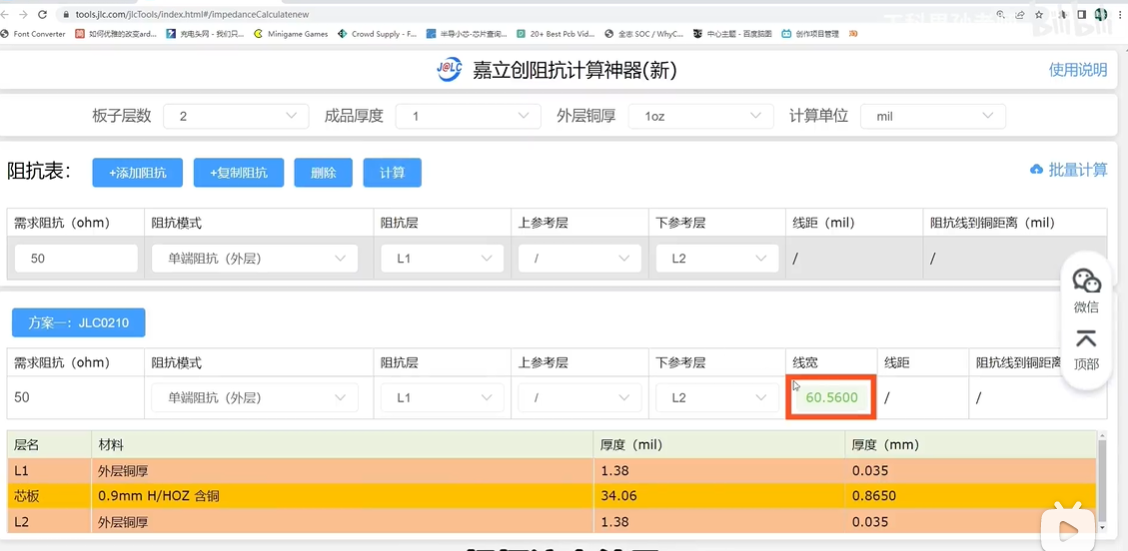Click the +复制阻抗 button

[x=238, y=173]
